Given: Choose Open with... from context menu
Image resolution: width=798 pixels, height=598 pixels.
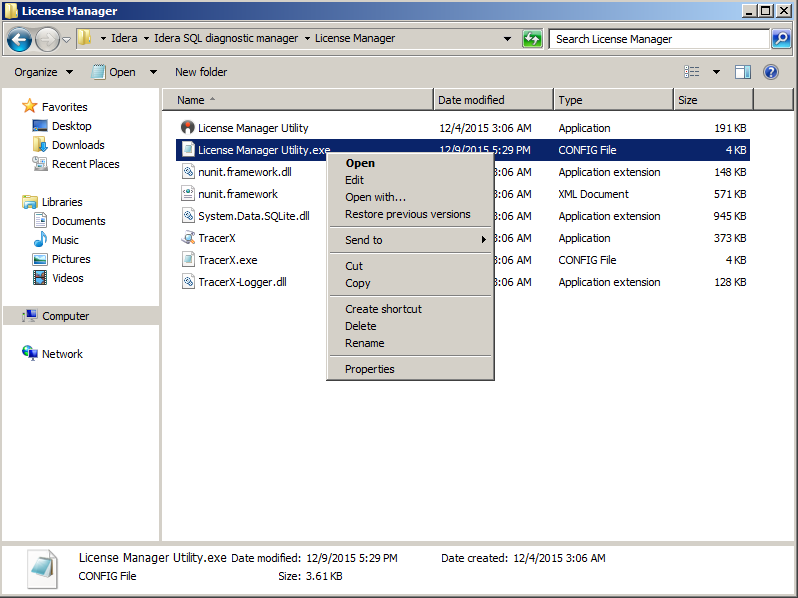Looking at the screenshot, I should coord(375,197).
